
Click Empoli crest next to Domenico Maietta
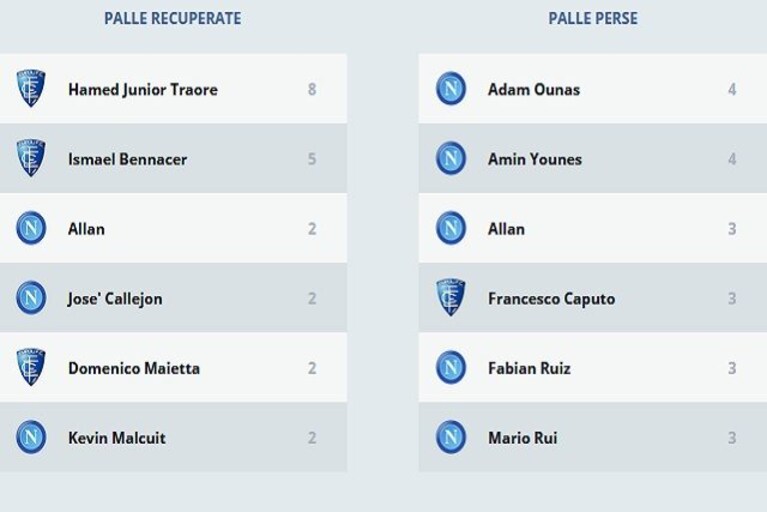[31, 367]
